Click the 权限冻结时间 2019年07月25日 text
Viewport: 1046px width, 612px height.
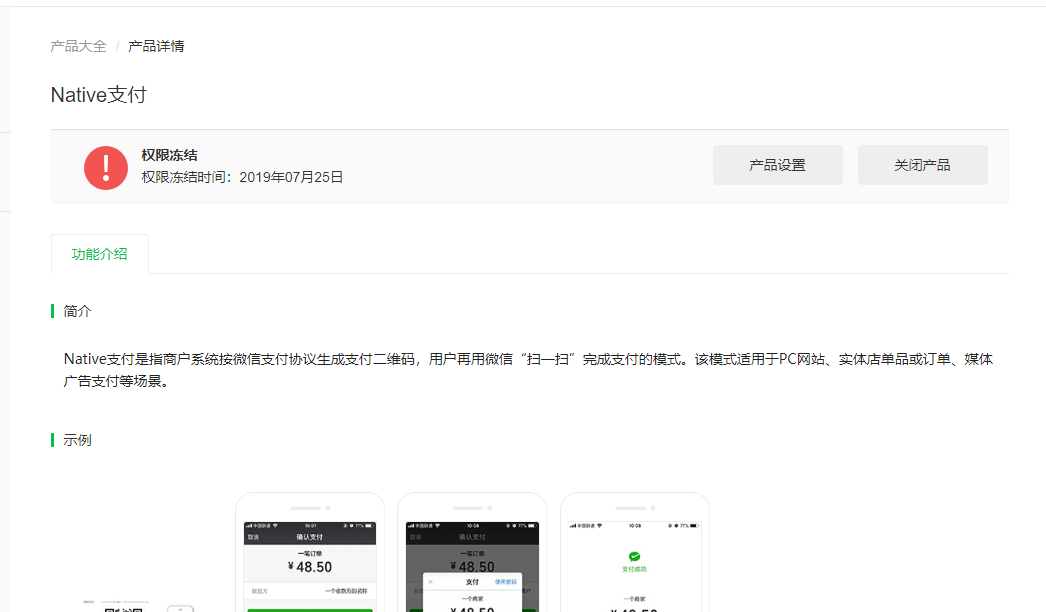tap(242, 177)
